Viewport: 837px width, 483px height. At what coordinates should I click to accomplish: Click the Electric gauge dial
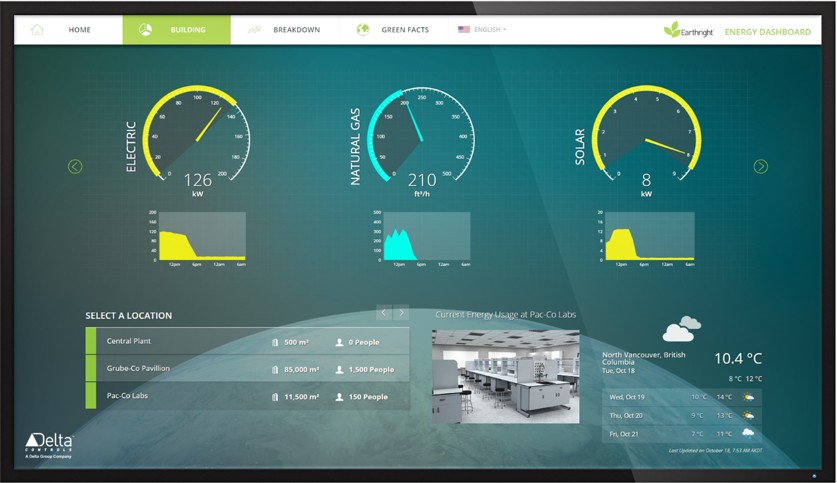pyautogui.click(x=196, y=133)
